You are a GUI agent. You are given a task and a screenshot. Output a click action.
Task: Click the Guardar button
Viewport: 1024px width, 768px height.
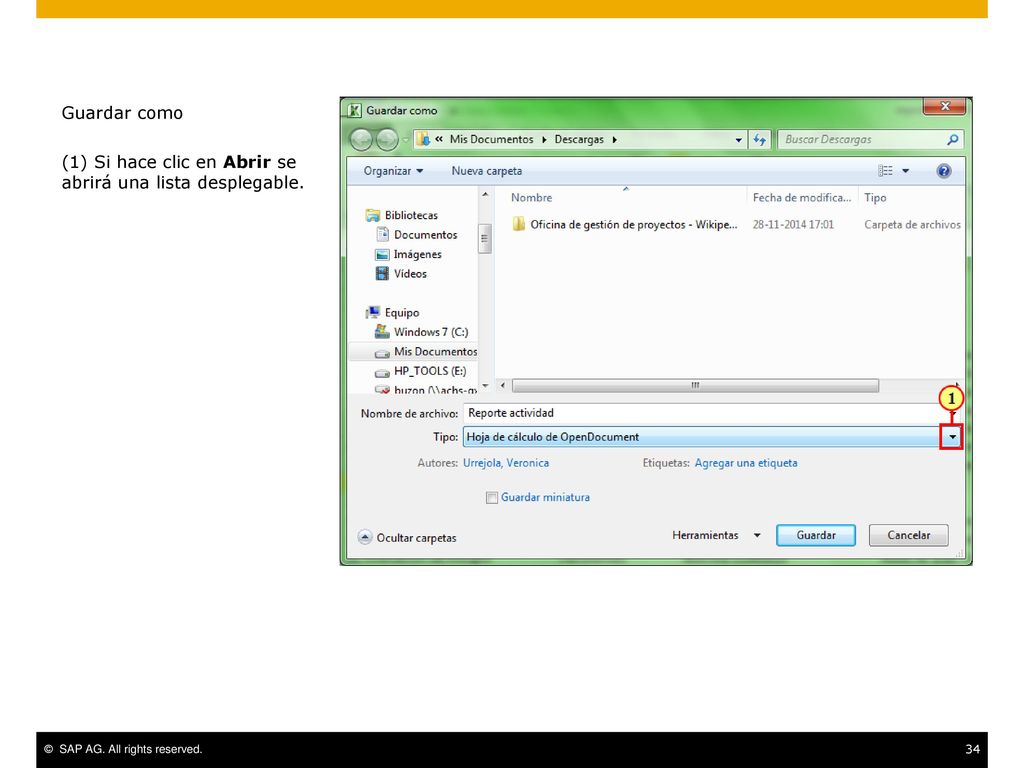816,536
